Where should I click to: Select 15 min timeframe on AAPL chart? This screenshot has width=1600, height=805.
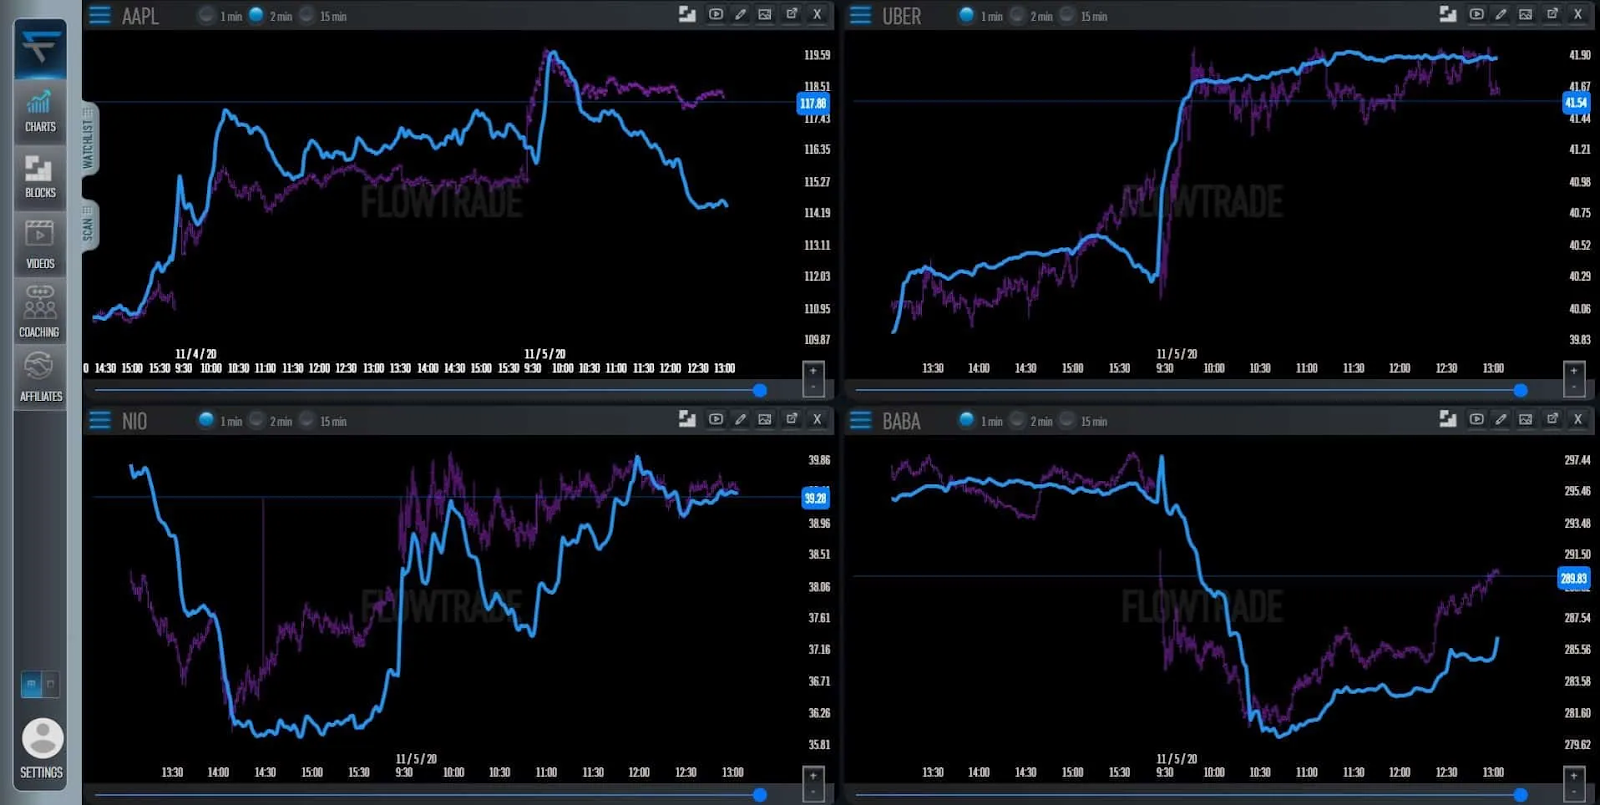[308, 15]
